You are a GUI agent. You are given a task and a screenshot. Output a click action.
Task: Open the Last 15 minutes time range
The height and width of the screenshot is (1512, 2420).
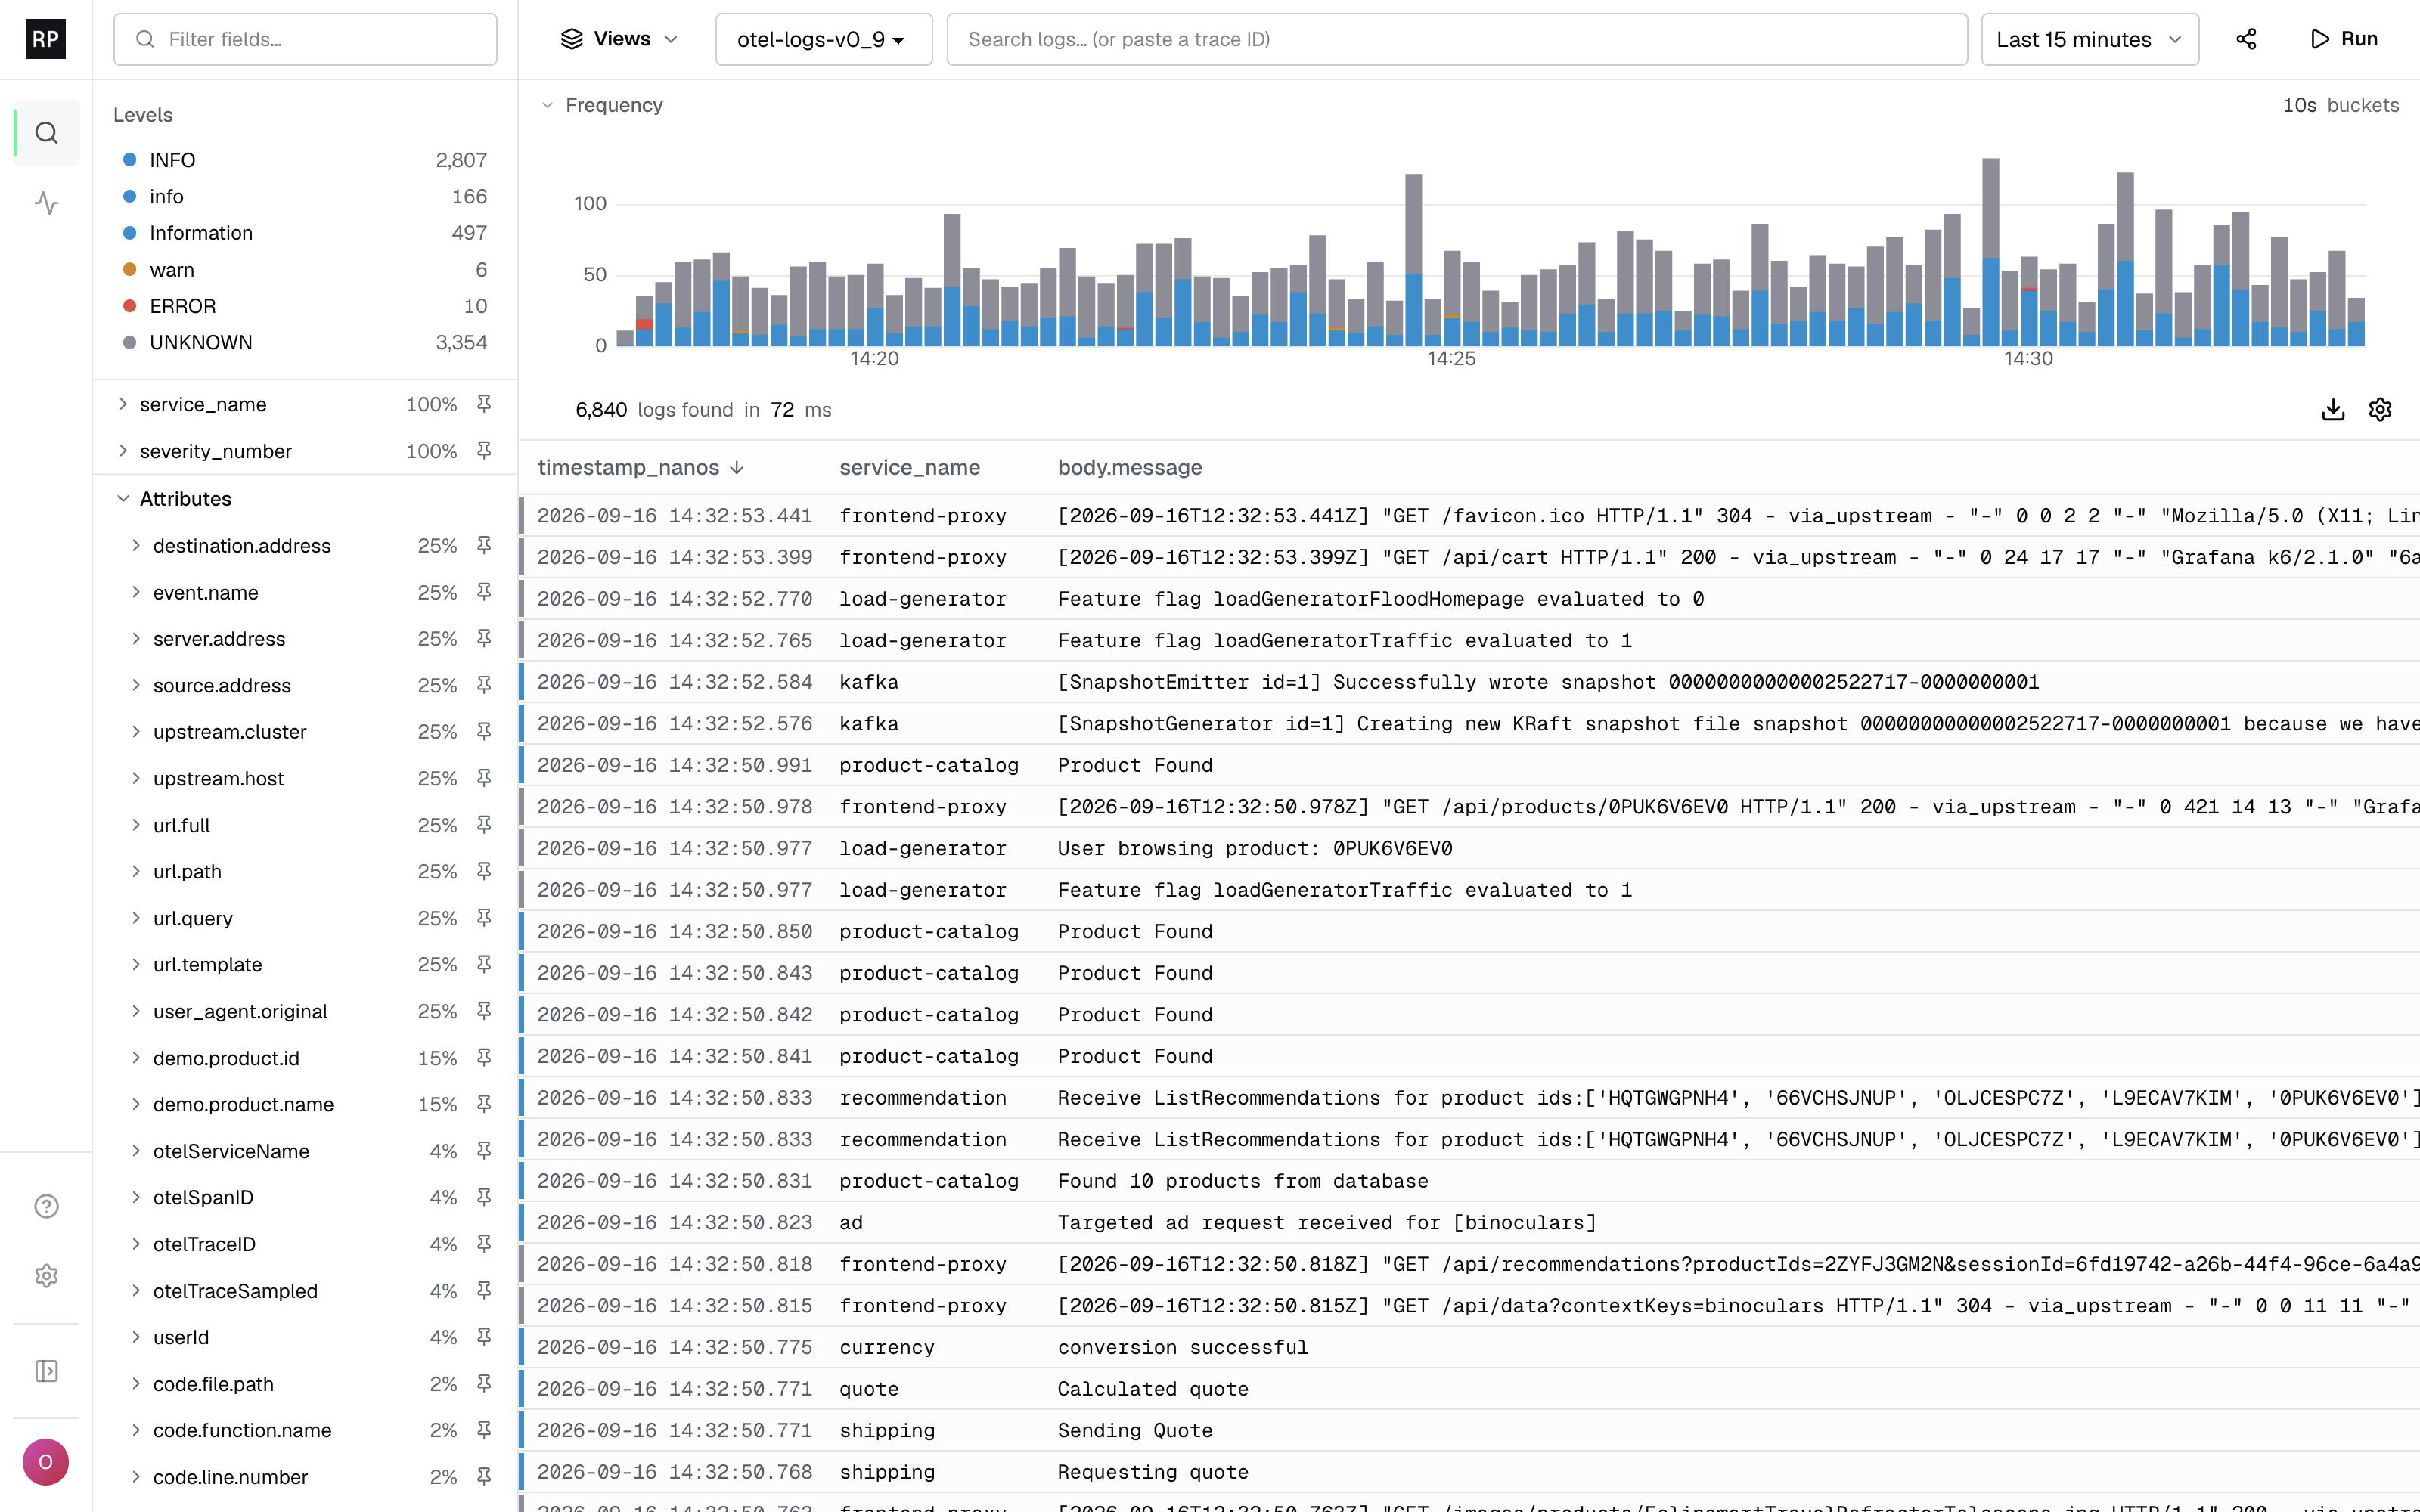[x=2089, y=39]
